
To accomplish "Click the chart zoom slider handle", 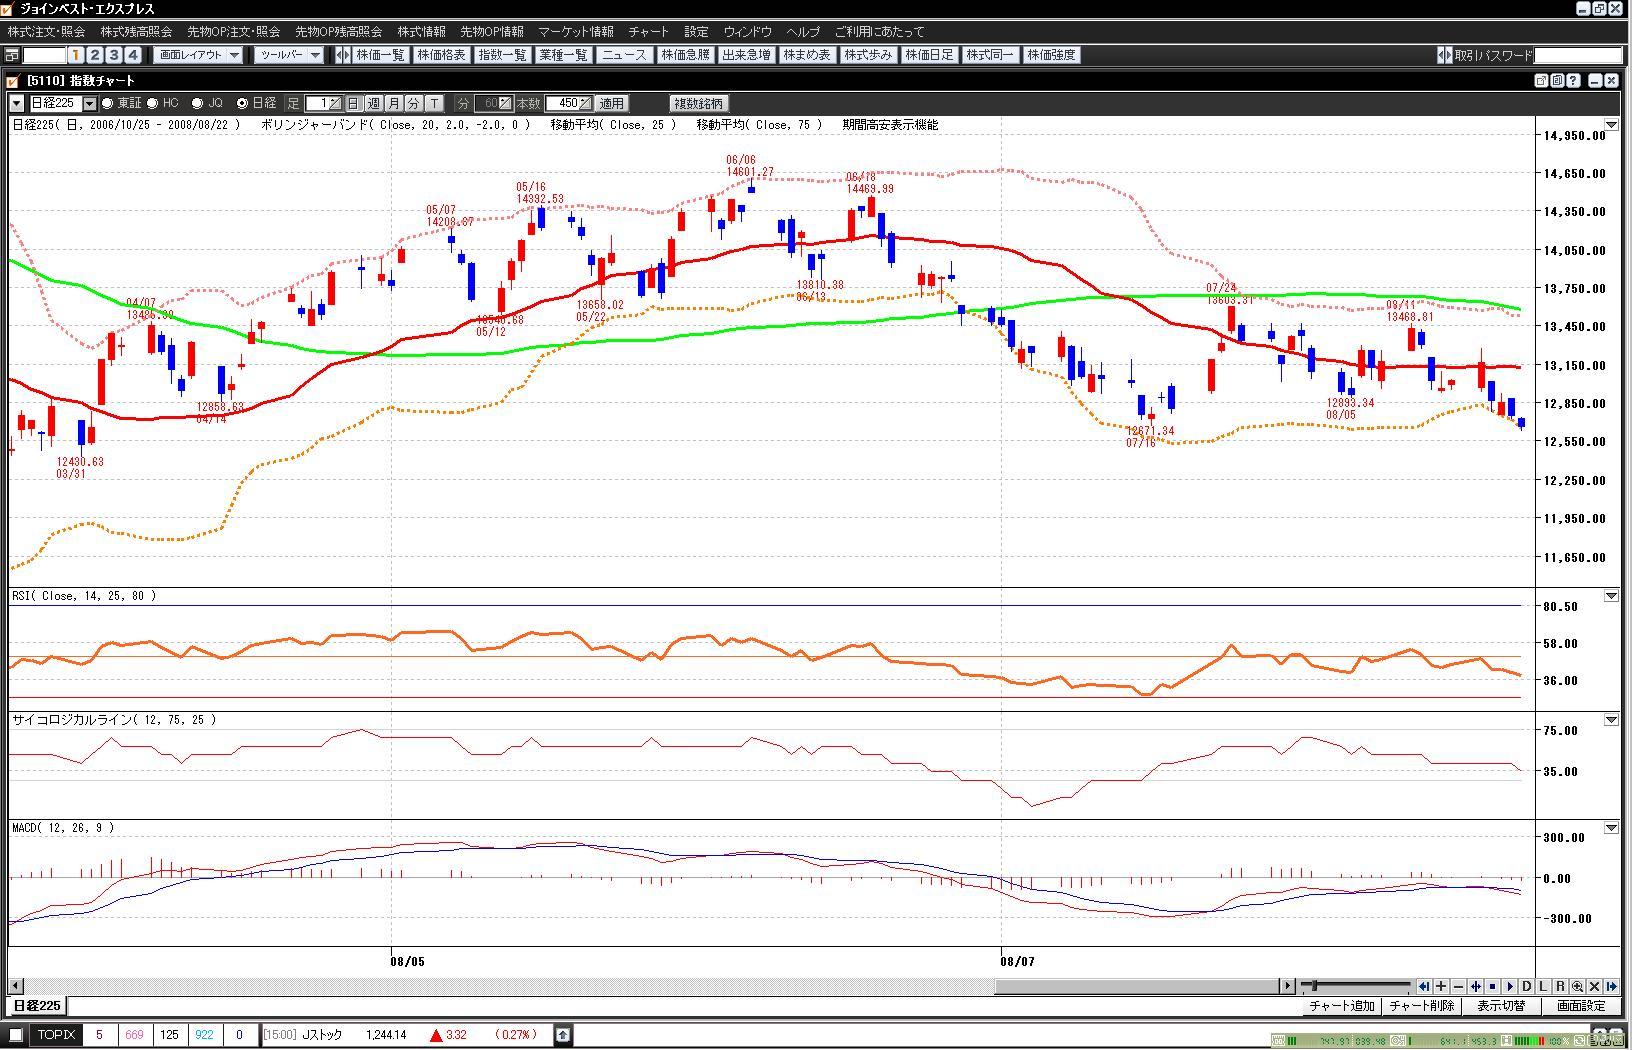I will tap(1314, 986).
